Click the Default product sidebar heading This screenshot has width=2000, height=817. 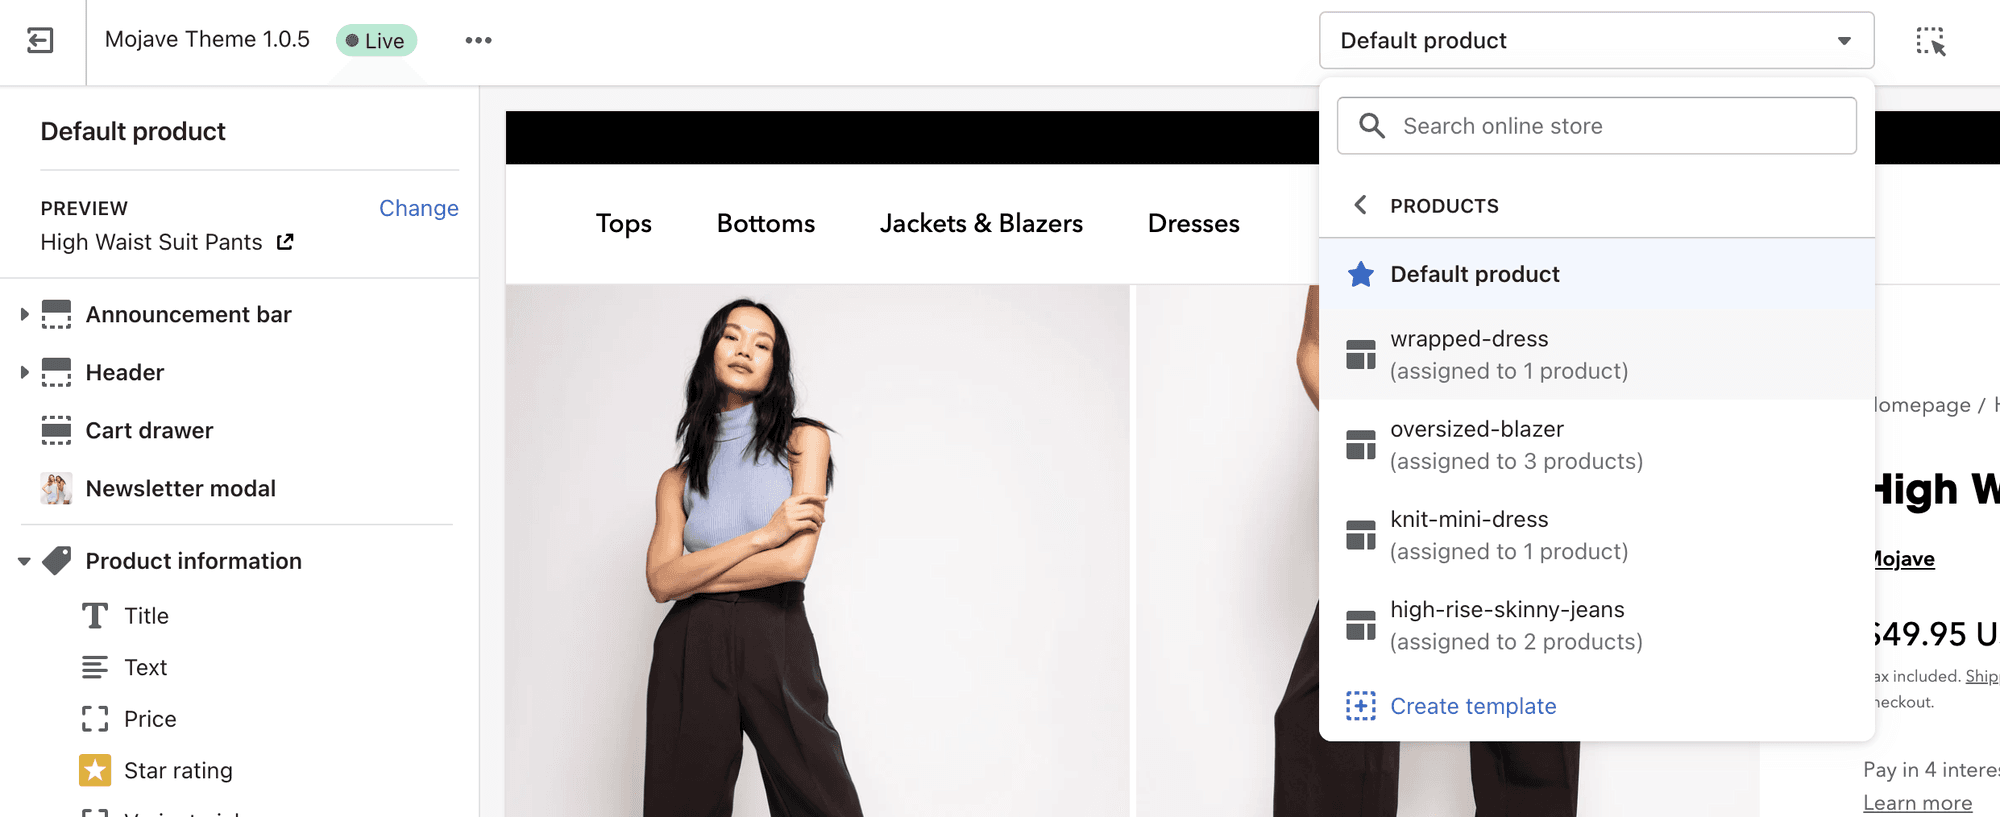(133, 131)
